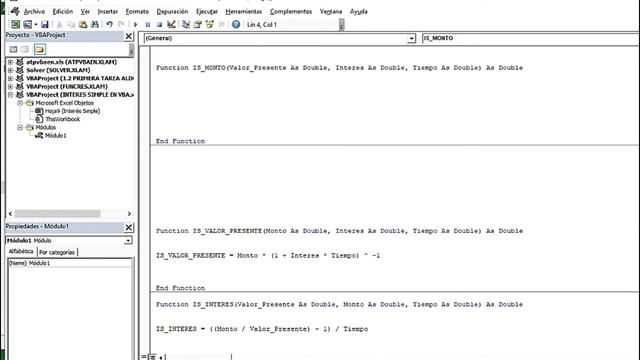Save the workbook with the floppy icon

point(44,24)
